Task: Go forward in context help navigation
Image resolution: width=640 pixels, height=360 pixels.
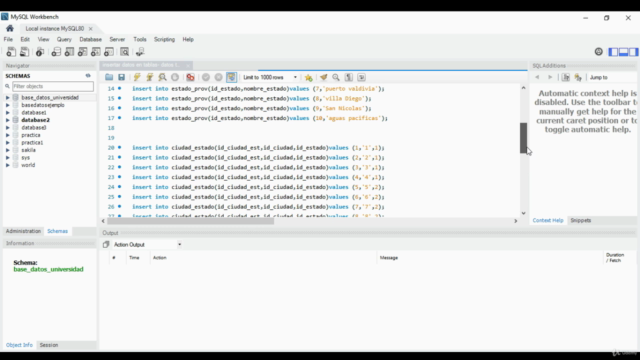Action: 550,77
